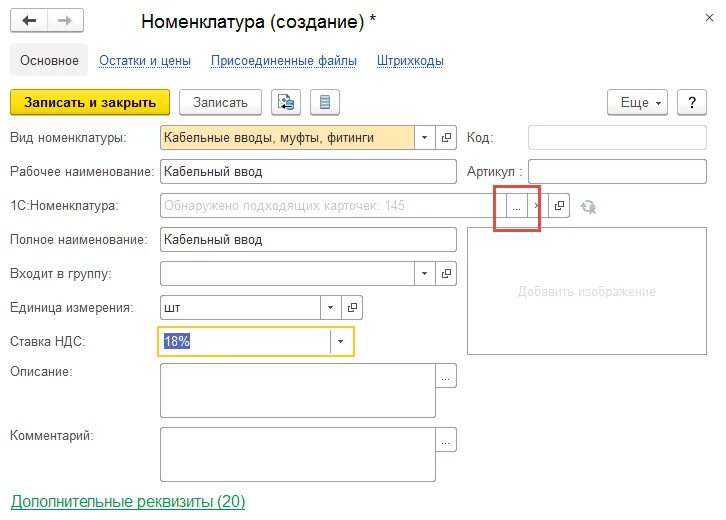Open 1С:Номенклатура card in new window
726x520 pixels.
559,206
